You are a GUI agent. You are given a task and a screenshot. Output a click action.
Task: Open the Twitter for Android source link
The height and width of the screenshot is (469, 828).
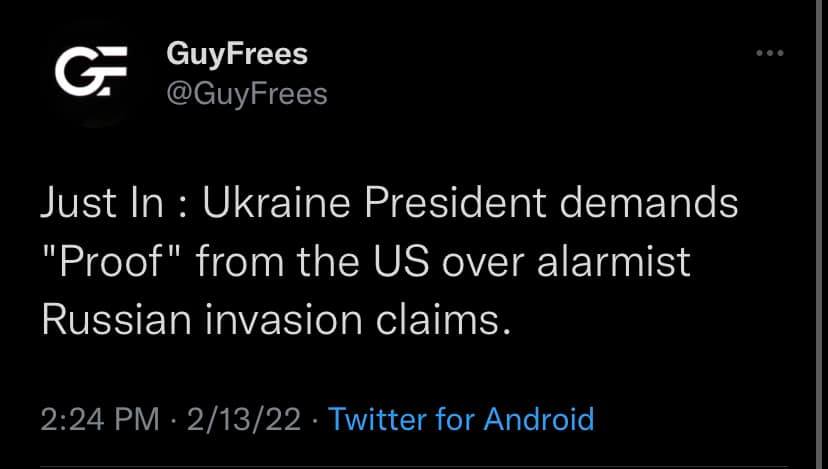[x=461, y=418]
